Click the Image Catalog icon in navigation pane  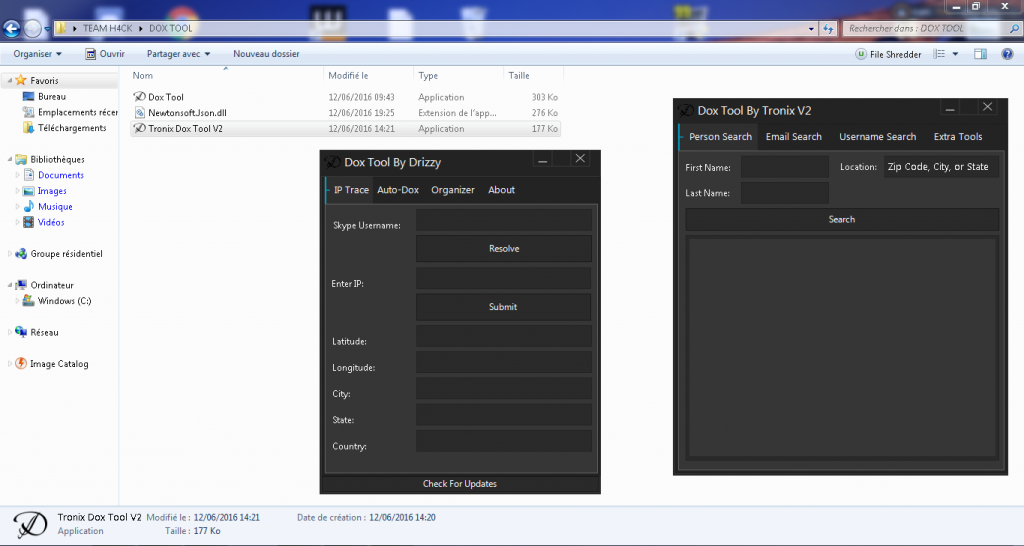coord(21,364)
